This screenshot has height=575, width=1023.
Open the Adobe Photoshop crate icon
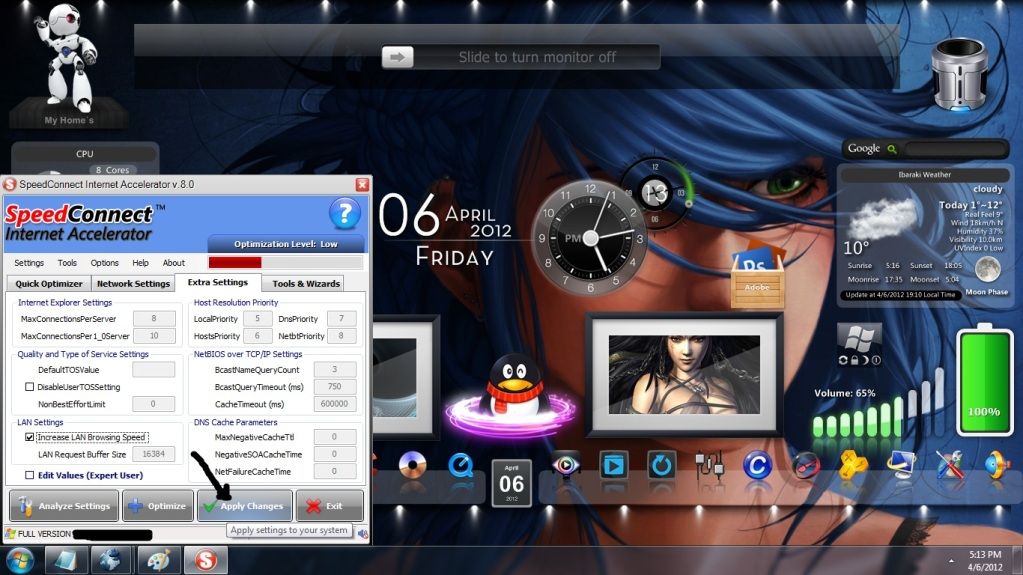pos(757,273)
